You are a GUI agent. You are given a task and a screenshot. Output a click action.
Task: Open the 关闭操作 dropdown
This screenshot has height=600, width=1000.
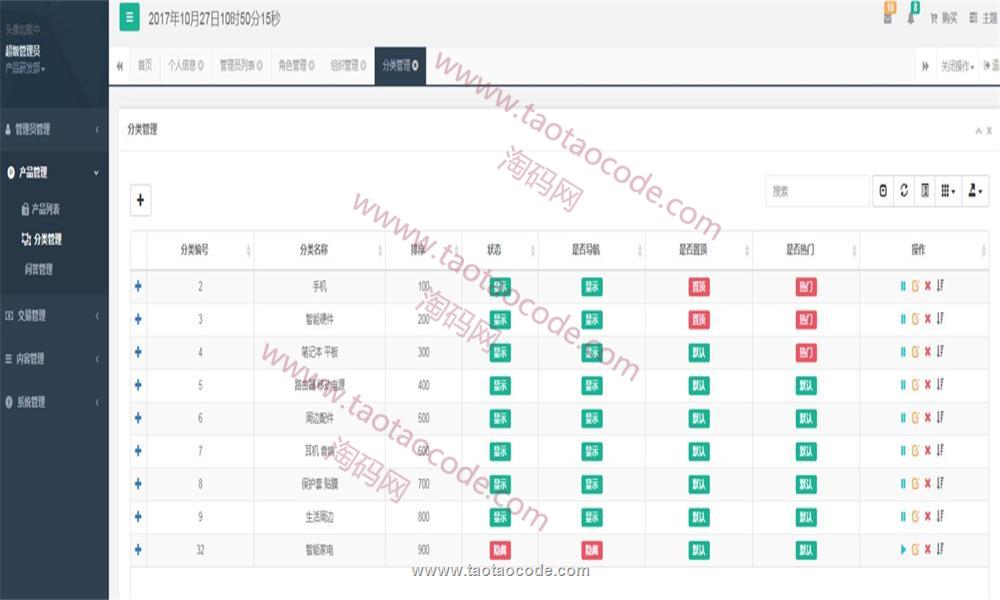tap(957, 66)
